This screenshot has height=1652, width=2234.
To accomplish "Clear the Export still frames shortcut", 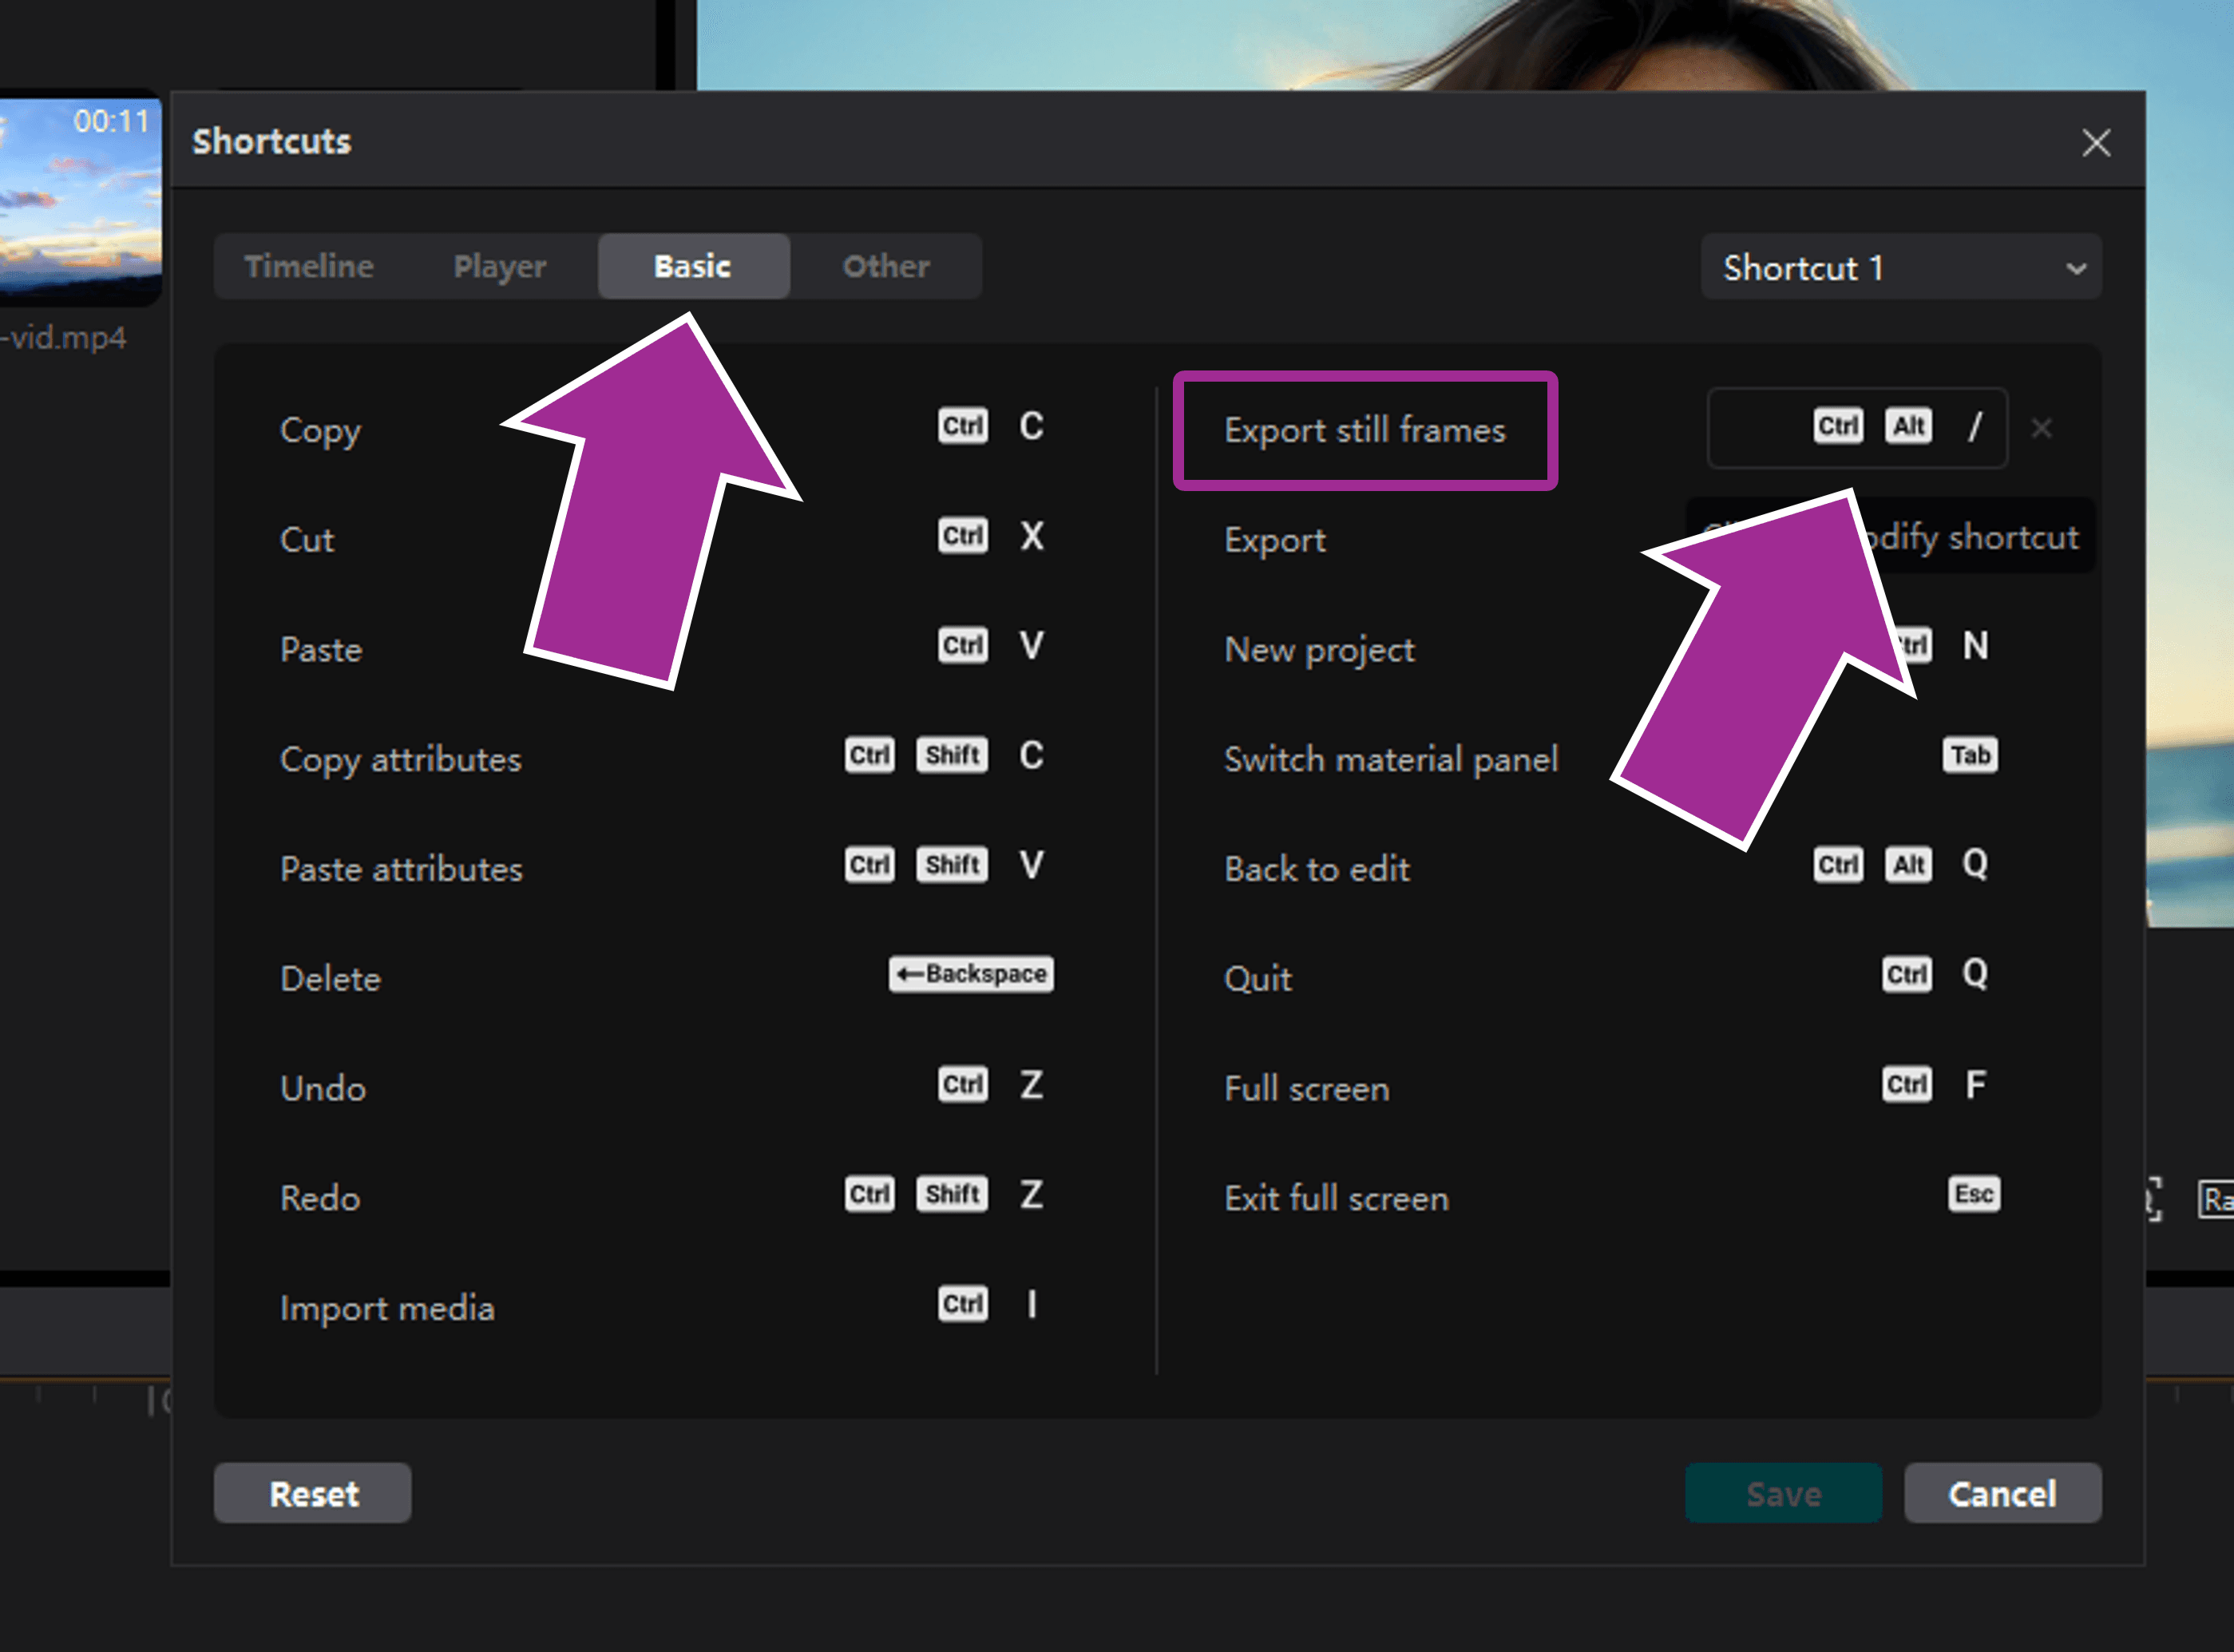I will pyautogui.click(x=2041, y=428).
